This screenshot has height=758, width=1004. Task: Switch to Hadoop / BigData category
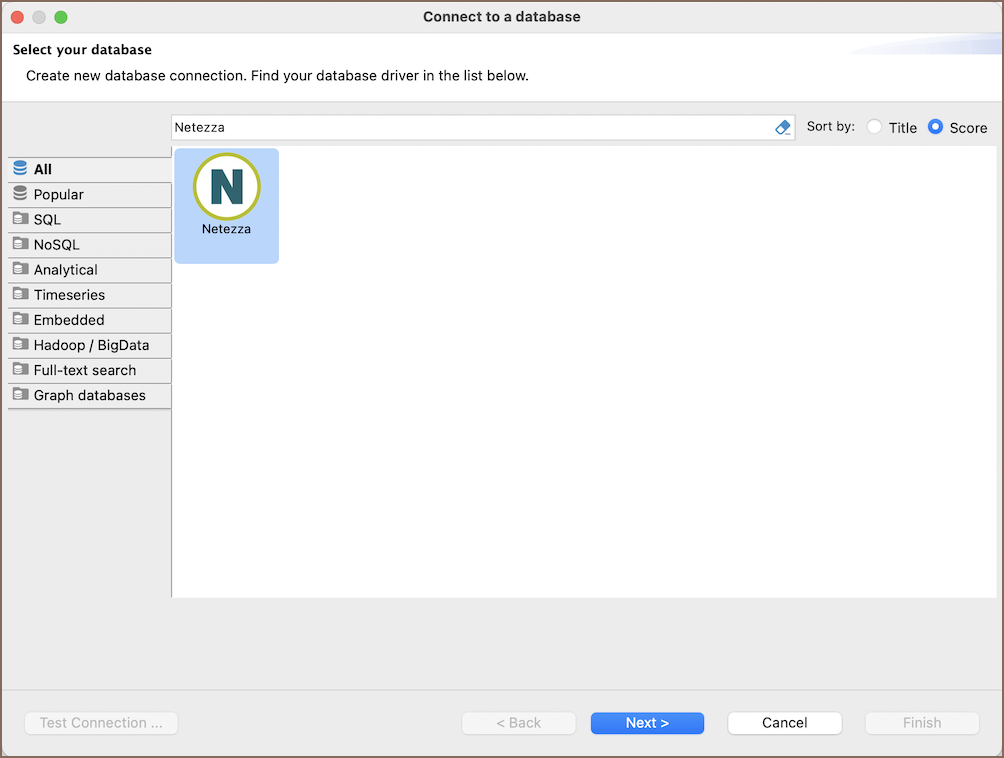tap(91, 345)
